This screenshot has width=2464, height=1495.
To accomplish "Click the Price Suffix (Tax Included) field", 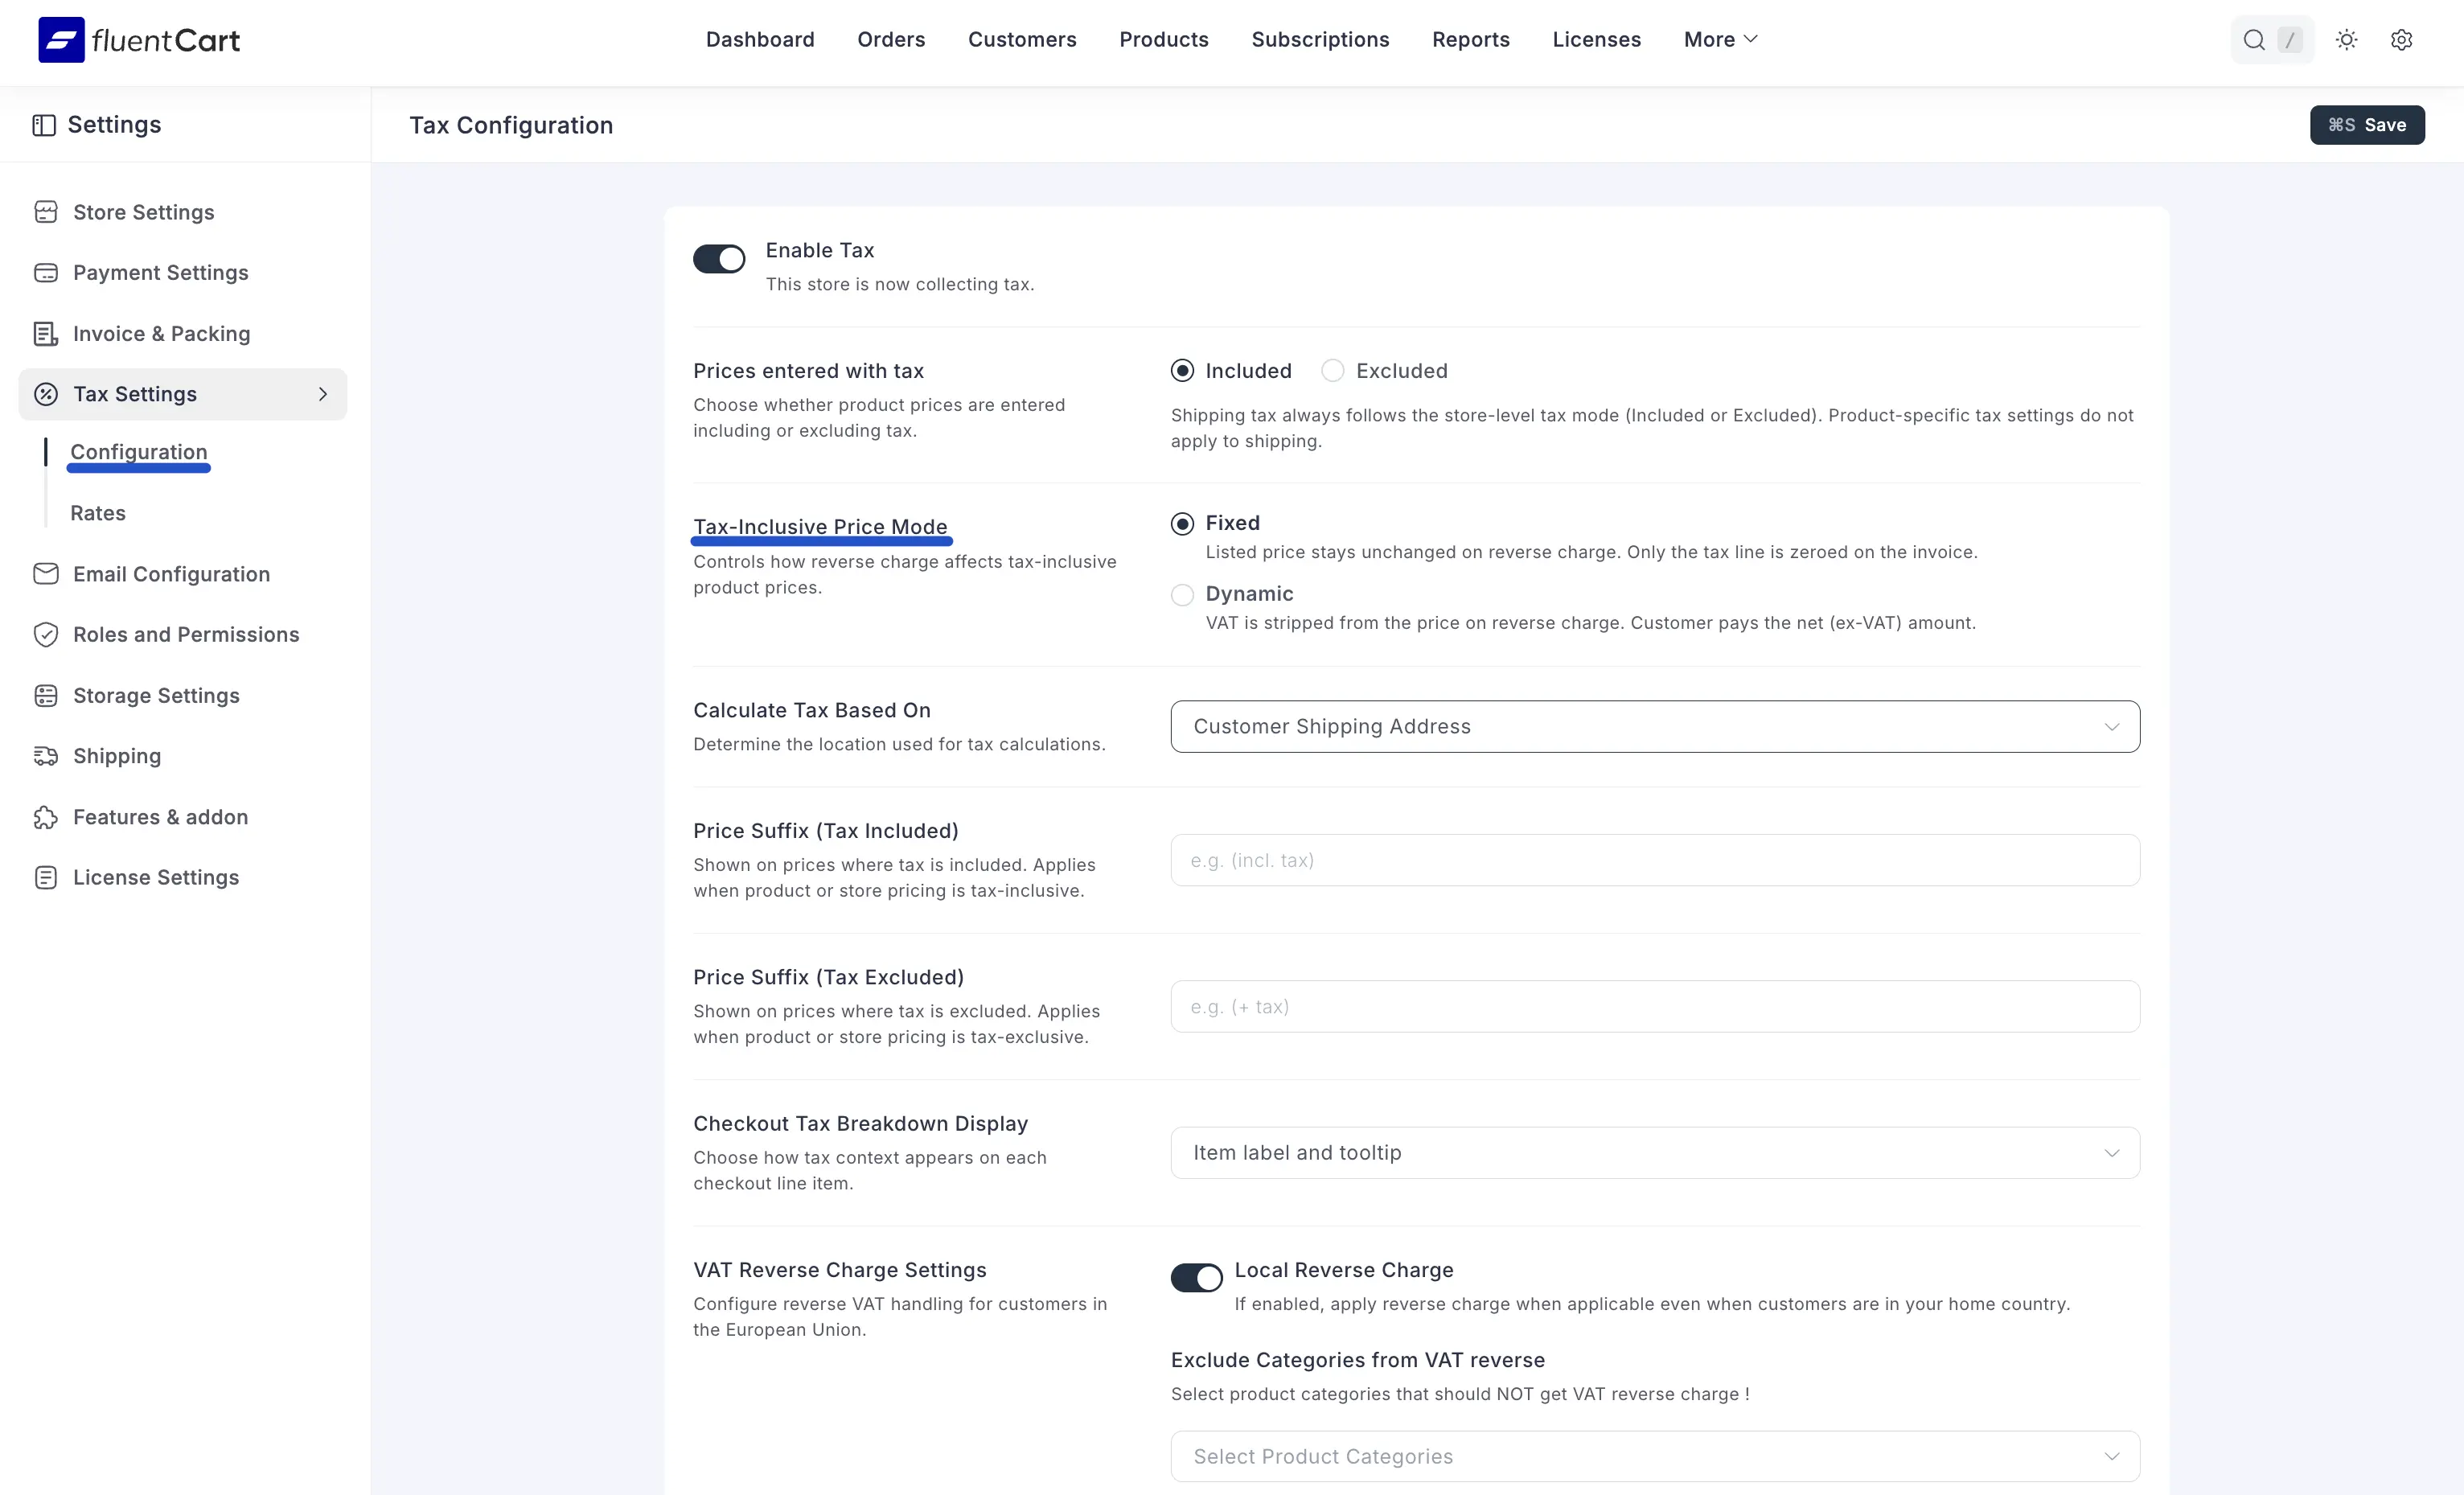I will tap(1655, 860).
